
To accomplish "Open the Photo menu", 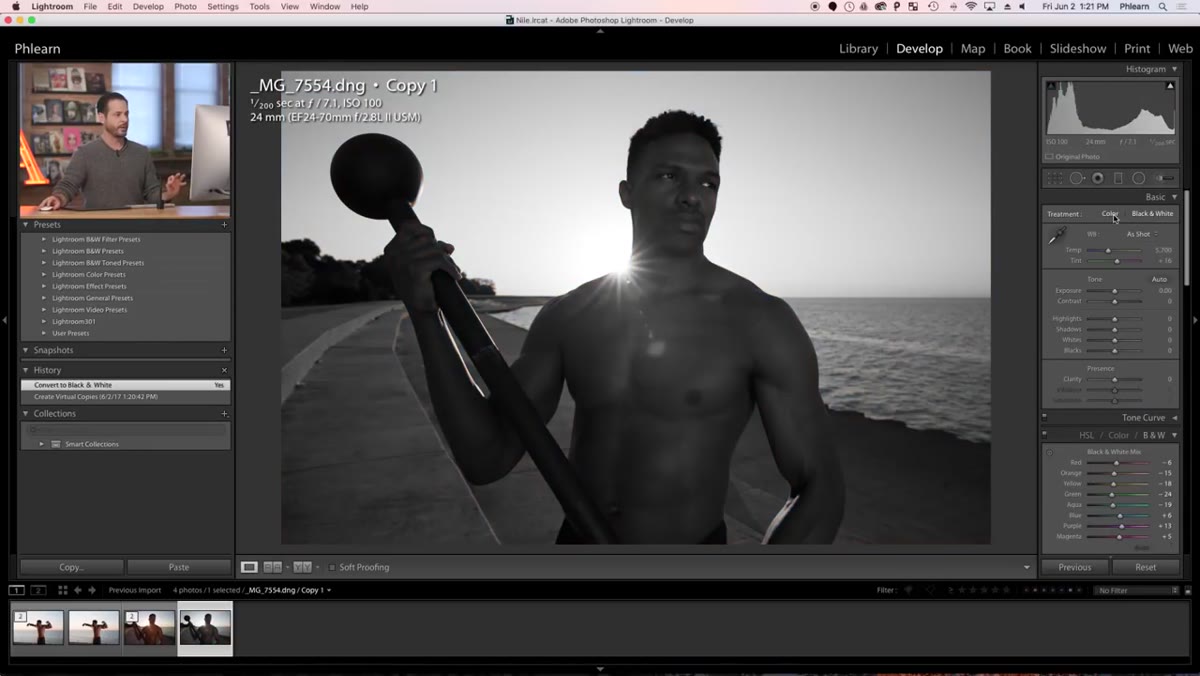I will click(185, 6).
